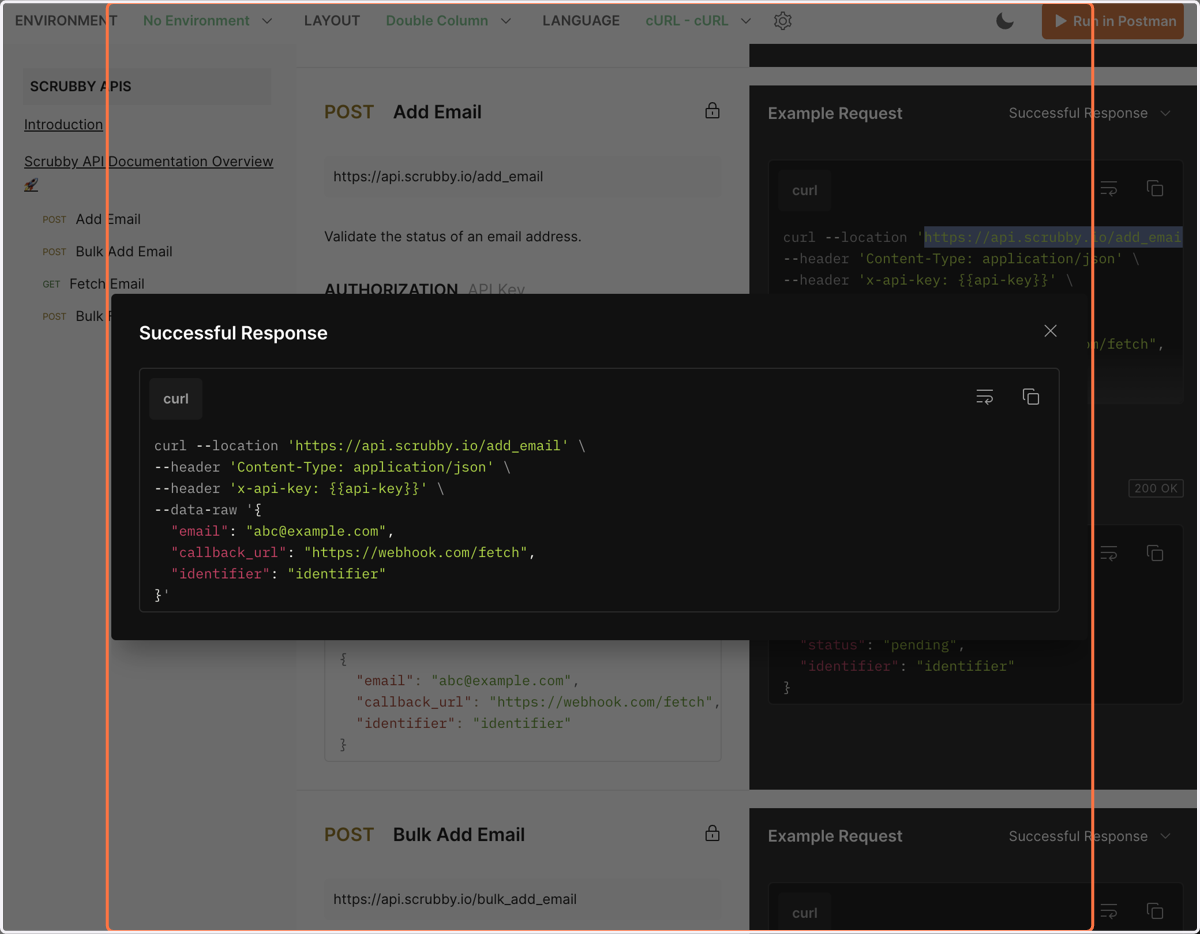Screen dimensions: 1200x934
Task: Select the curl tab in Bulk Add Email example
Action: [x=805, y=913]
